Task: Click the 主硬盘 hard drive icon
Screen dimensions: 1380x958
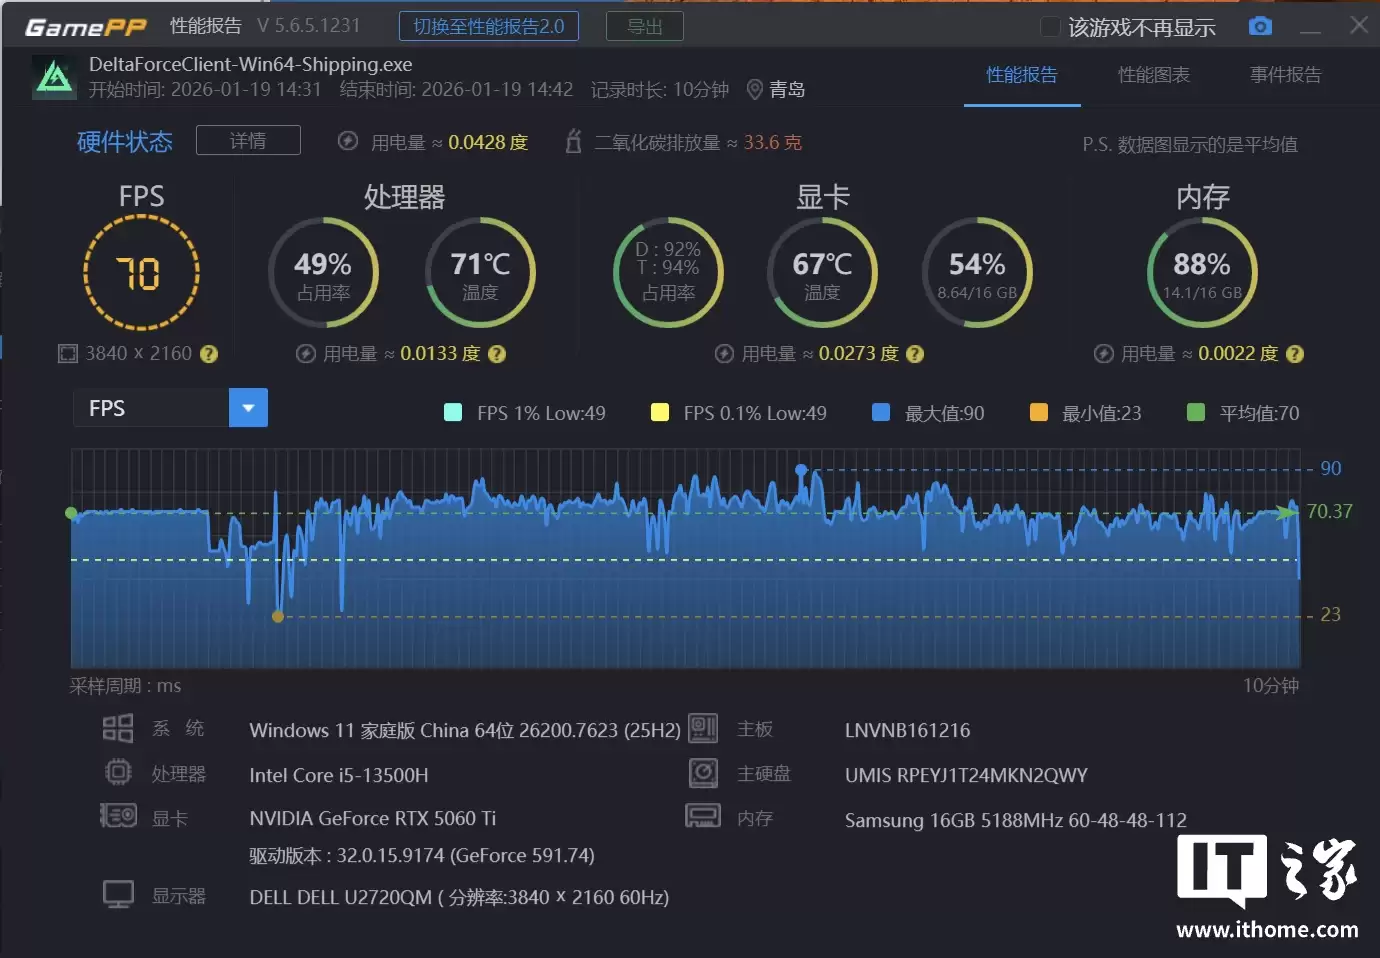Action: (703, 772)
